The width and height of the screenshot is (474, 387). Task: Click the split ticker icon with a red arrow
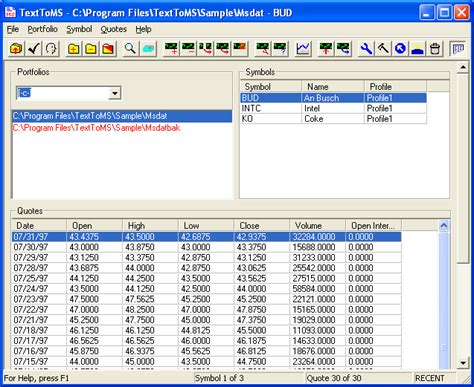(206, 49)
